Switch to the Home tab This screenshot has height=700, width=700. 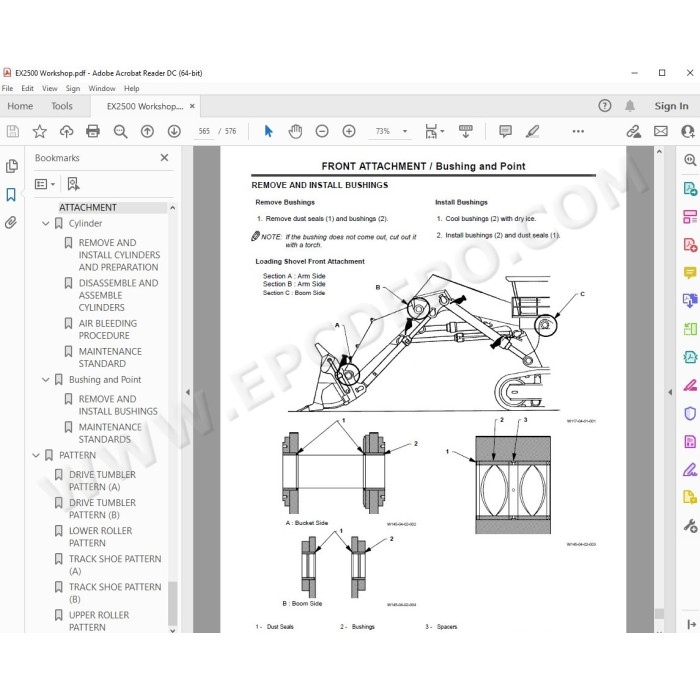(20, 106)
